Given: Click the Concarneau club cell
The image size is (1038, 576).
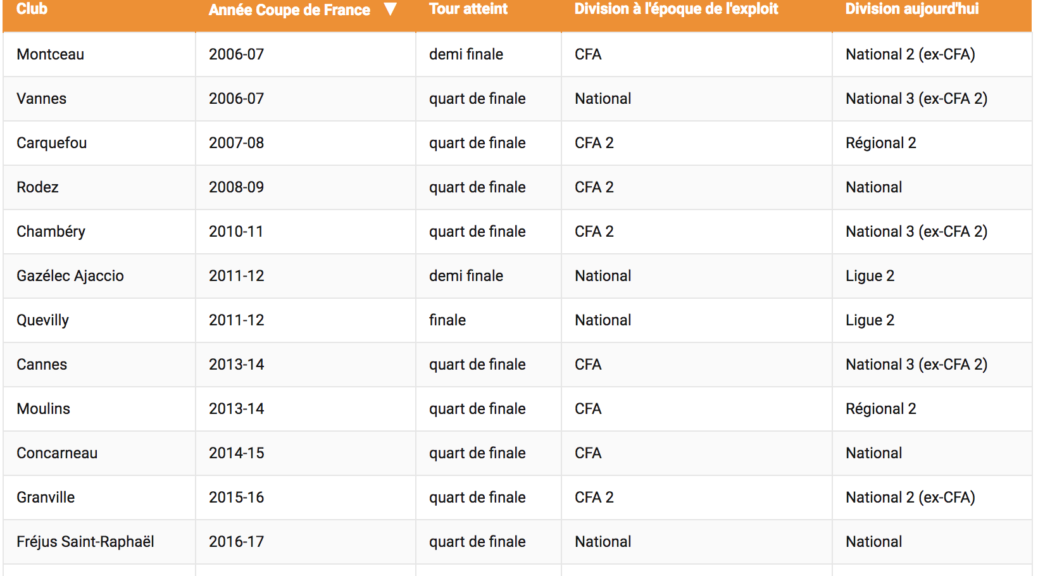Looking at the screenshot, I should tap(57, 453).
